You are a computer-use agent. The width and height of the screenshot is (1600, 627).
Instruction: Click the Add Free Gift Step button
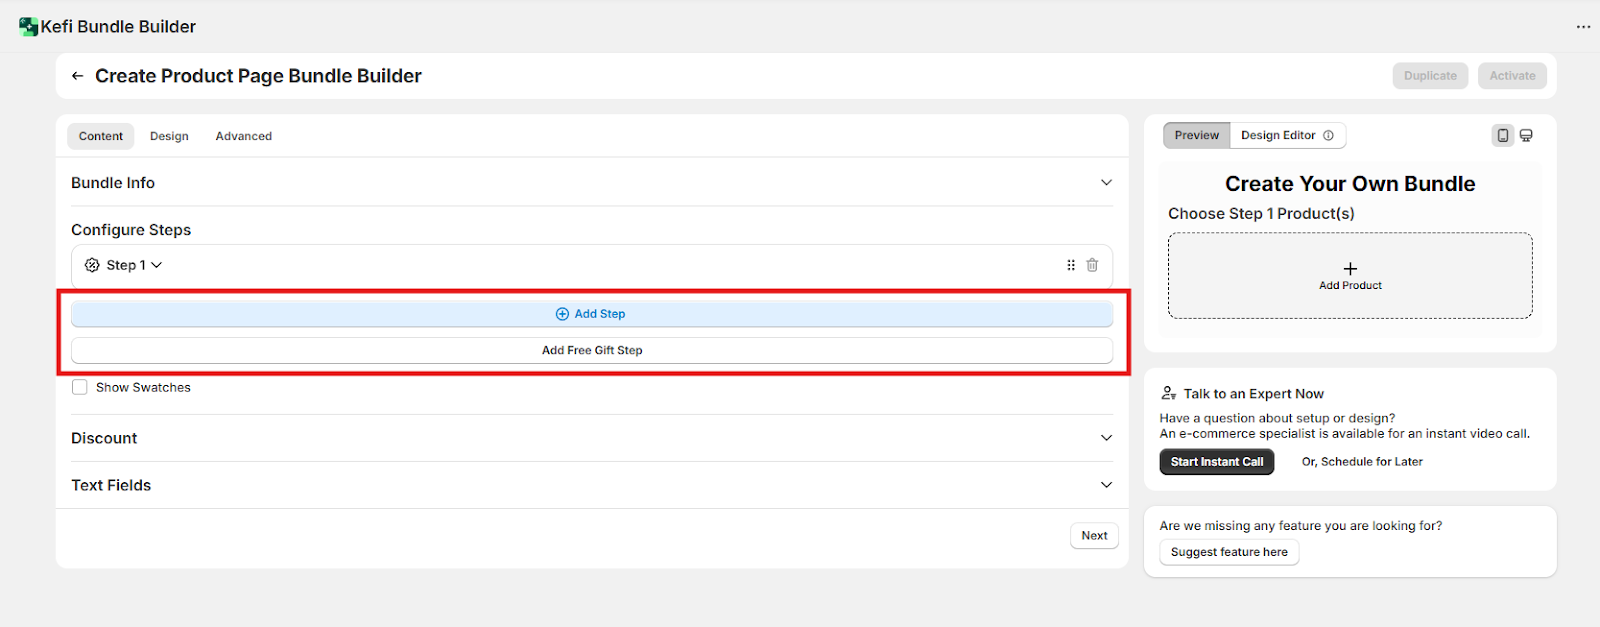coord(591,350)
